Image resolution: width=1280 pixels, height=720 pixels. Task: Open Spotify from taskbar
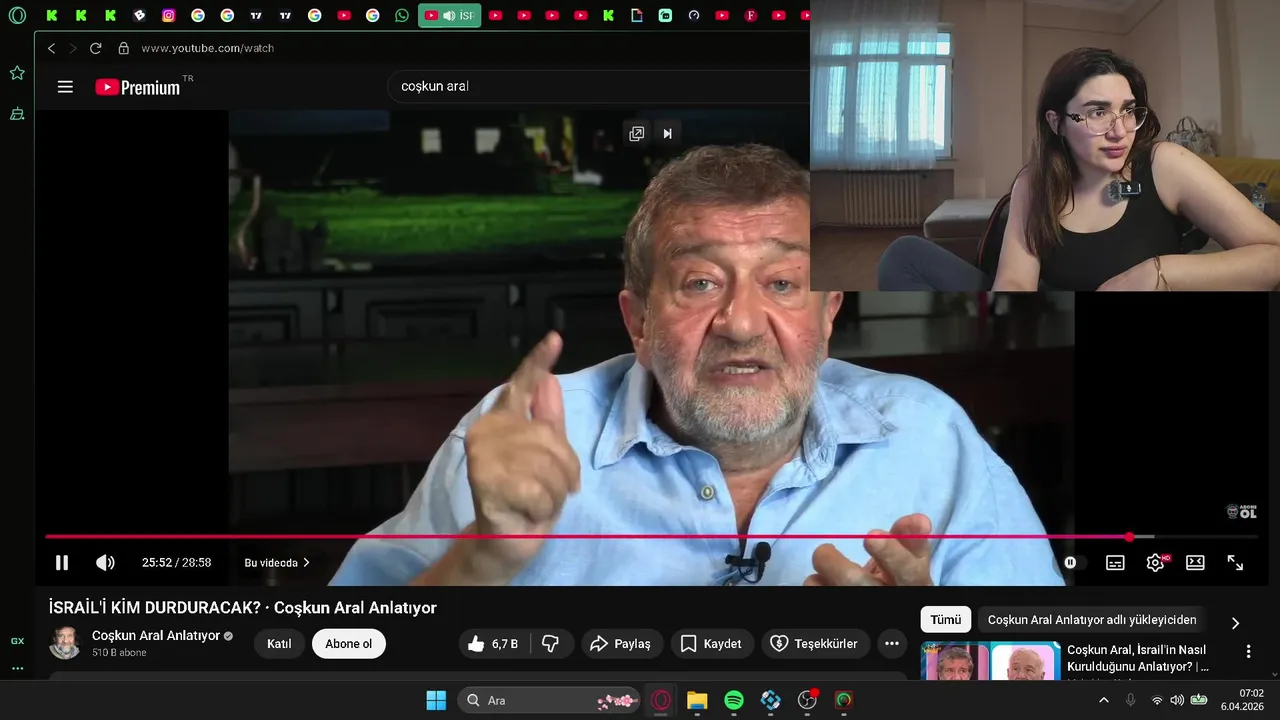click(x=734, y=700)
